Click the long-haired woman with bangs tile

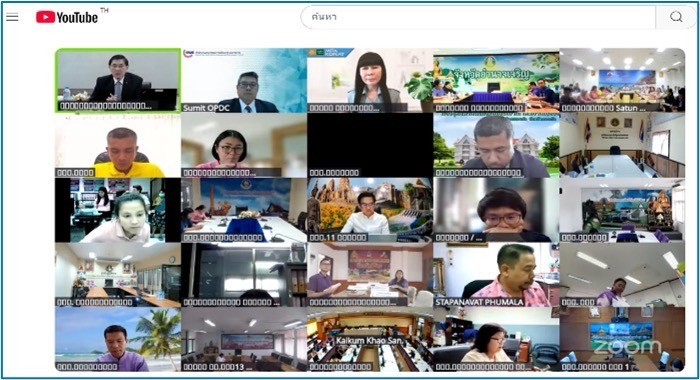370,80
